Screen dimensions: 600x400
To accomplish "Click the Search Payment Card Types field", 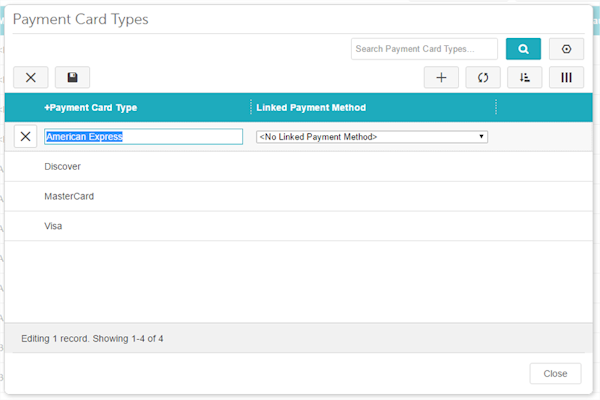I will pos(425,49).
